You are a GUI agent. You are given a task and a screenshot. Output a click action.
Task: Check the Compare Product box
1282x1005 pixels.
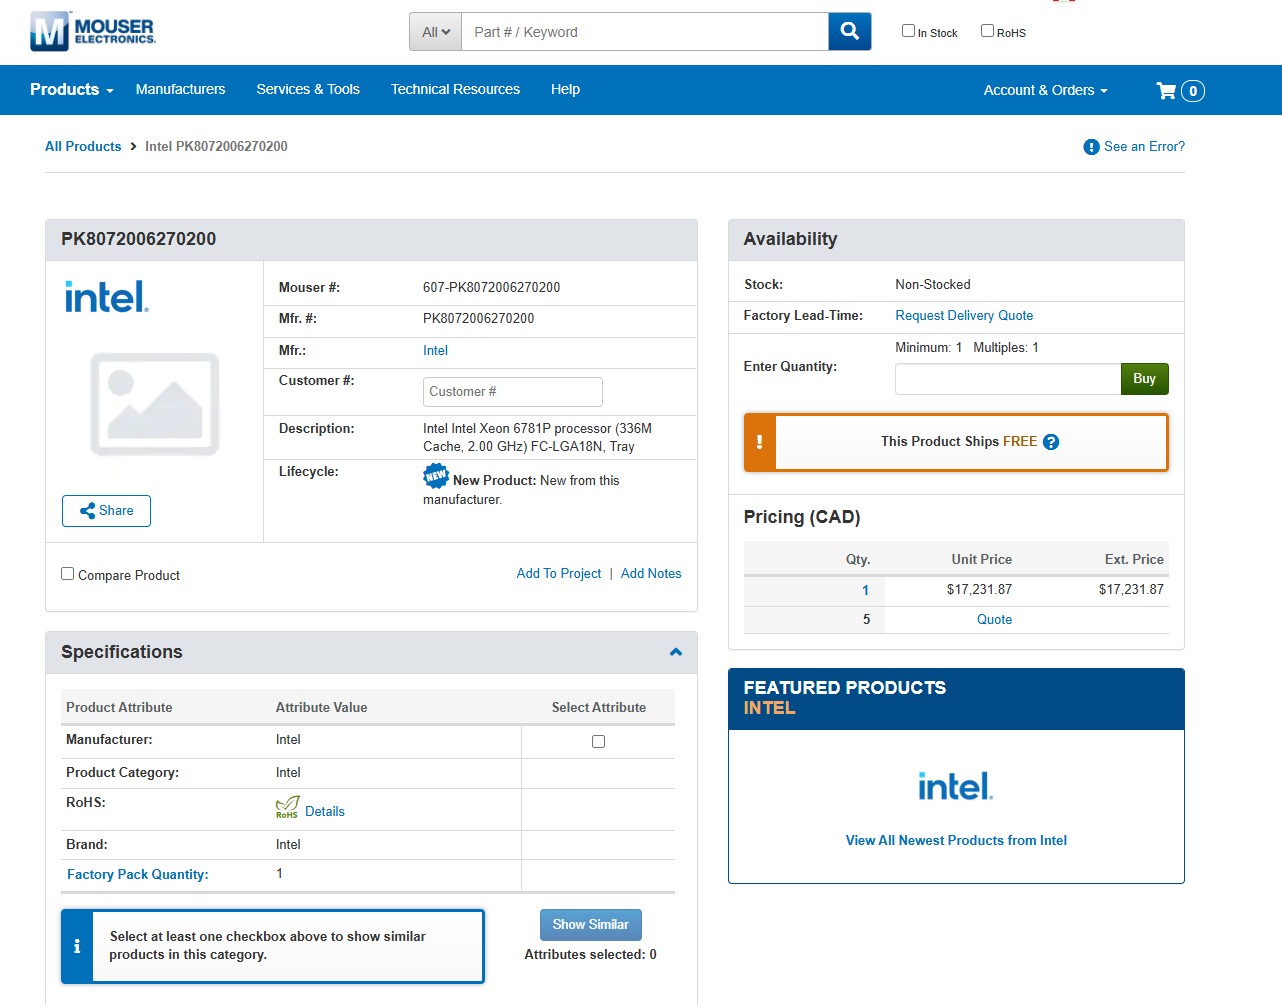coord(68,574)
